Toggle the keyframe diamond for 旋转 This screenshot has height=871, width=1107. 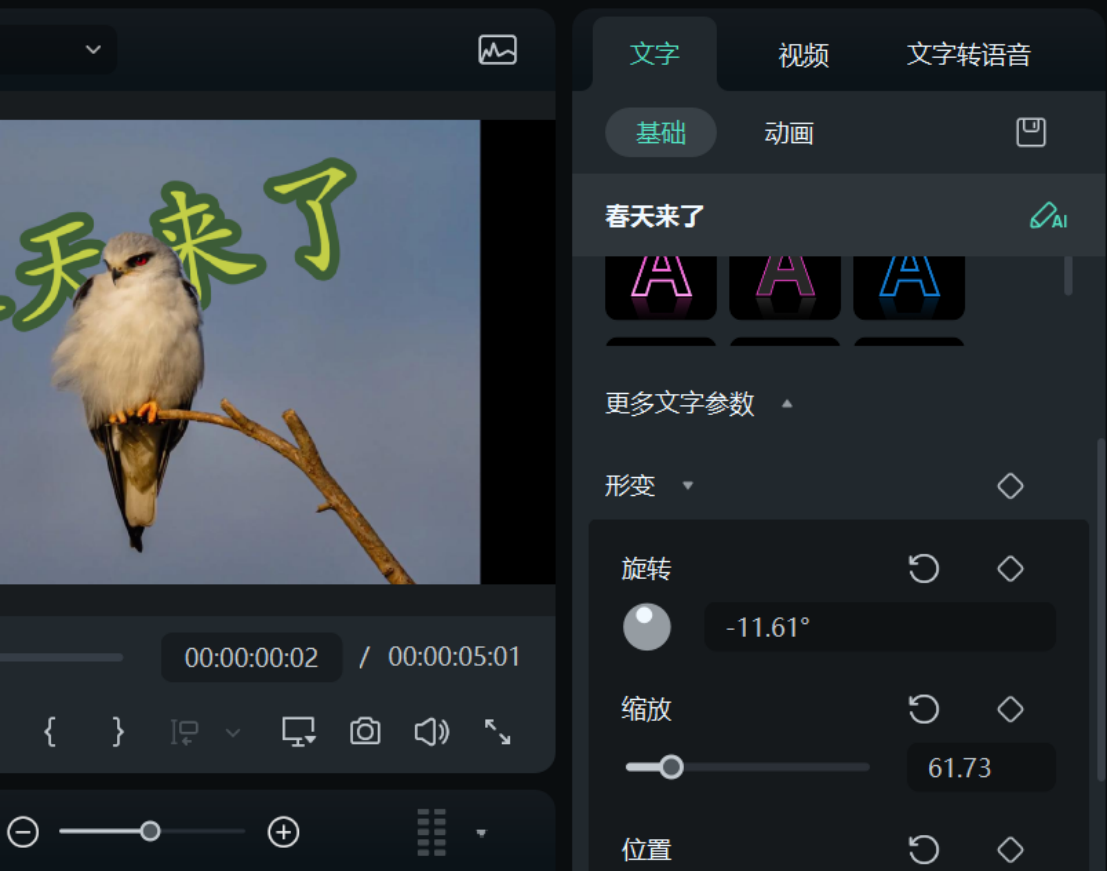click(1009, 568)
